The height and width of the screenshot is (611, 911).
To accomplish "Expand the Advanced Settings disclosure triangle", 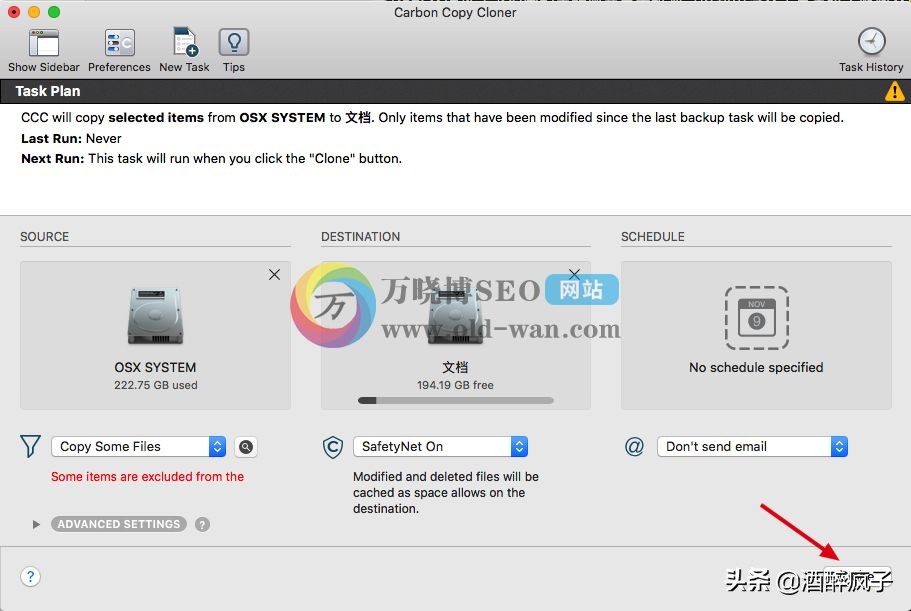I will pos(37,524).
